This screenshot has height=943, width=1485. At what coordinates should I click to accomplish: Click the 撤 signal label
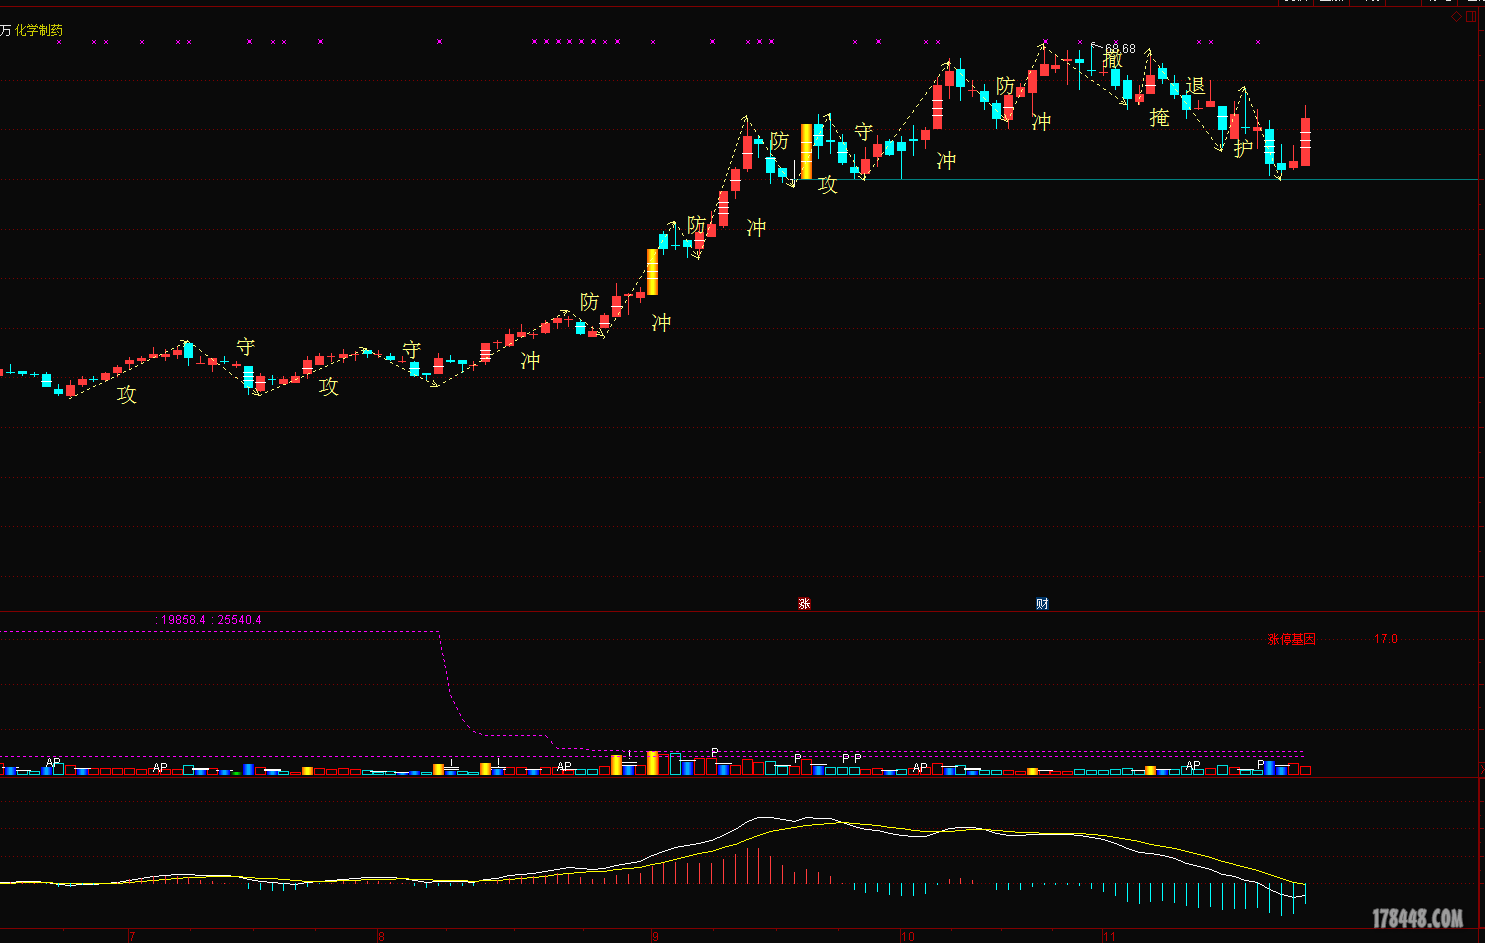[1113, 60]
